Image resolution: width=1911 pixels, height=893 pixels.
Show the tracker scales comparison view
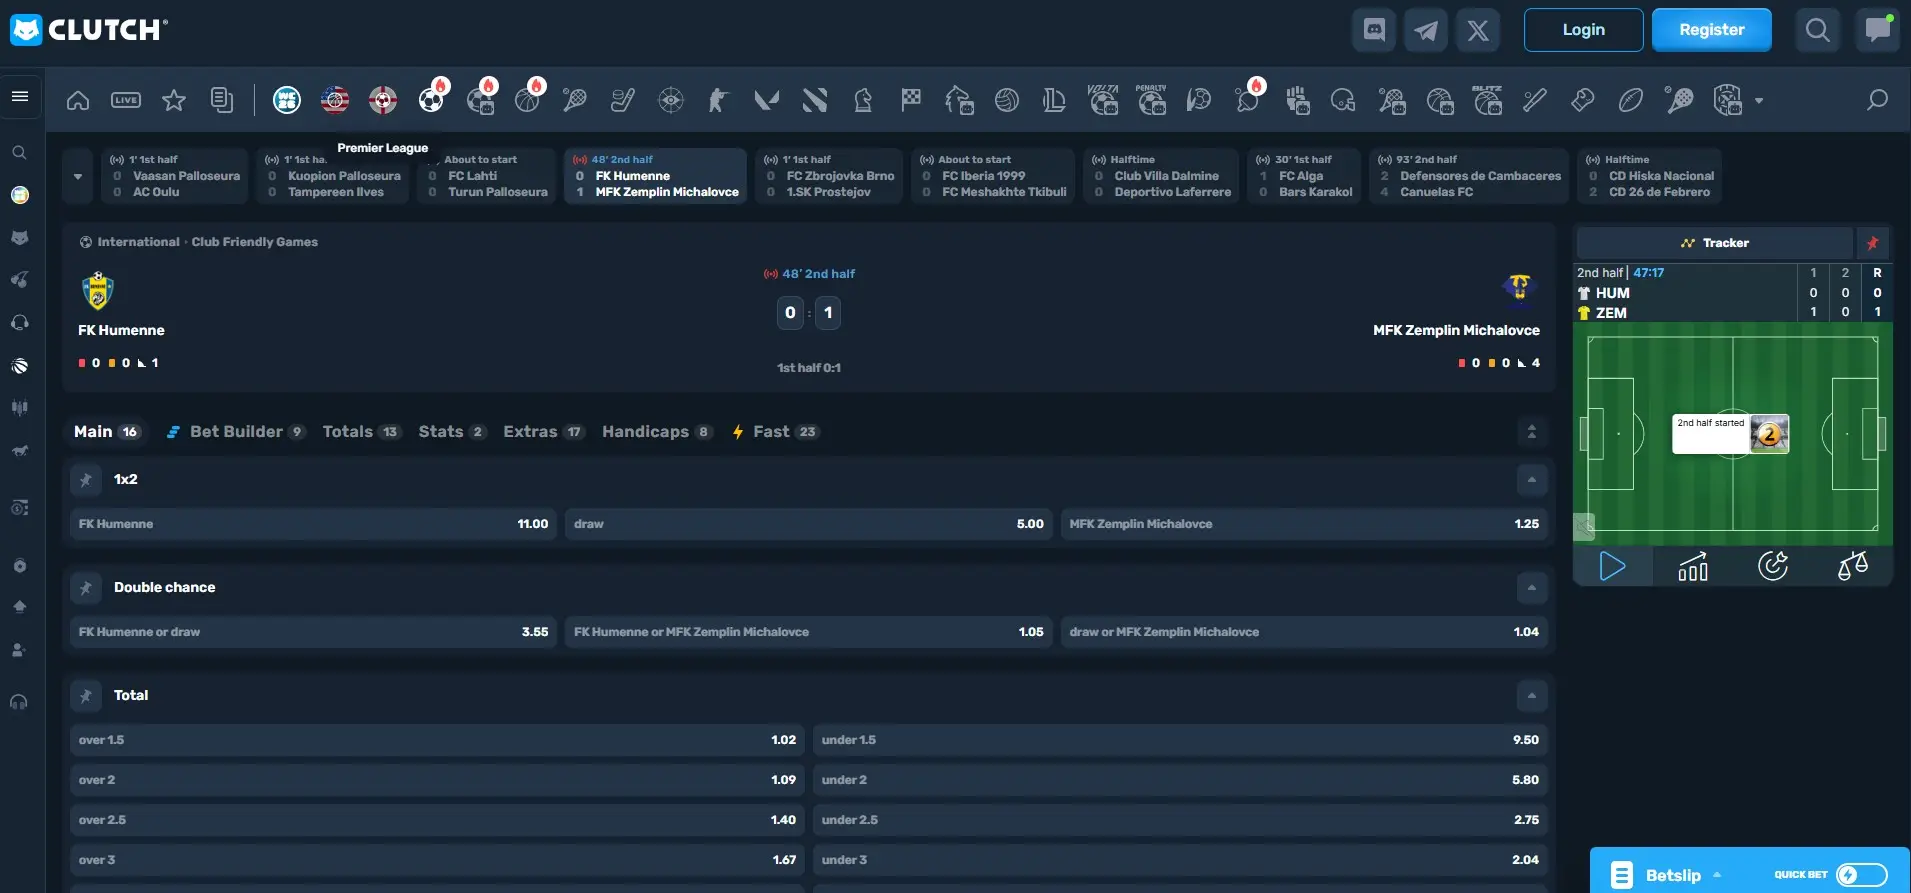click(x=1853, y=567)
